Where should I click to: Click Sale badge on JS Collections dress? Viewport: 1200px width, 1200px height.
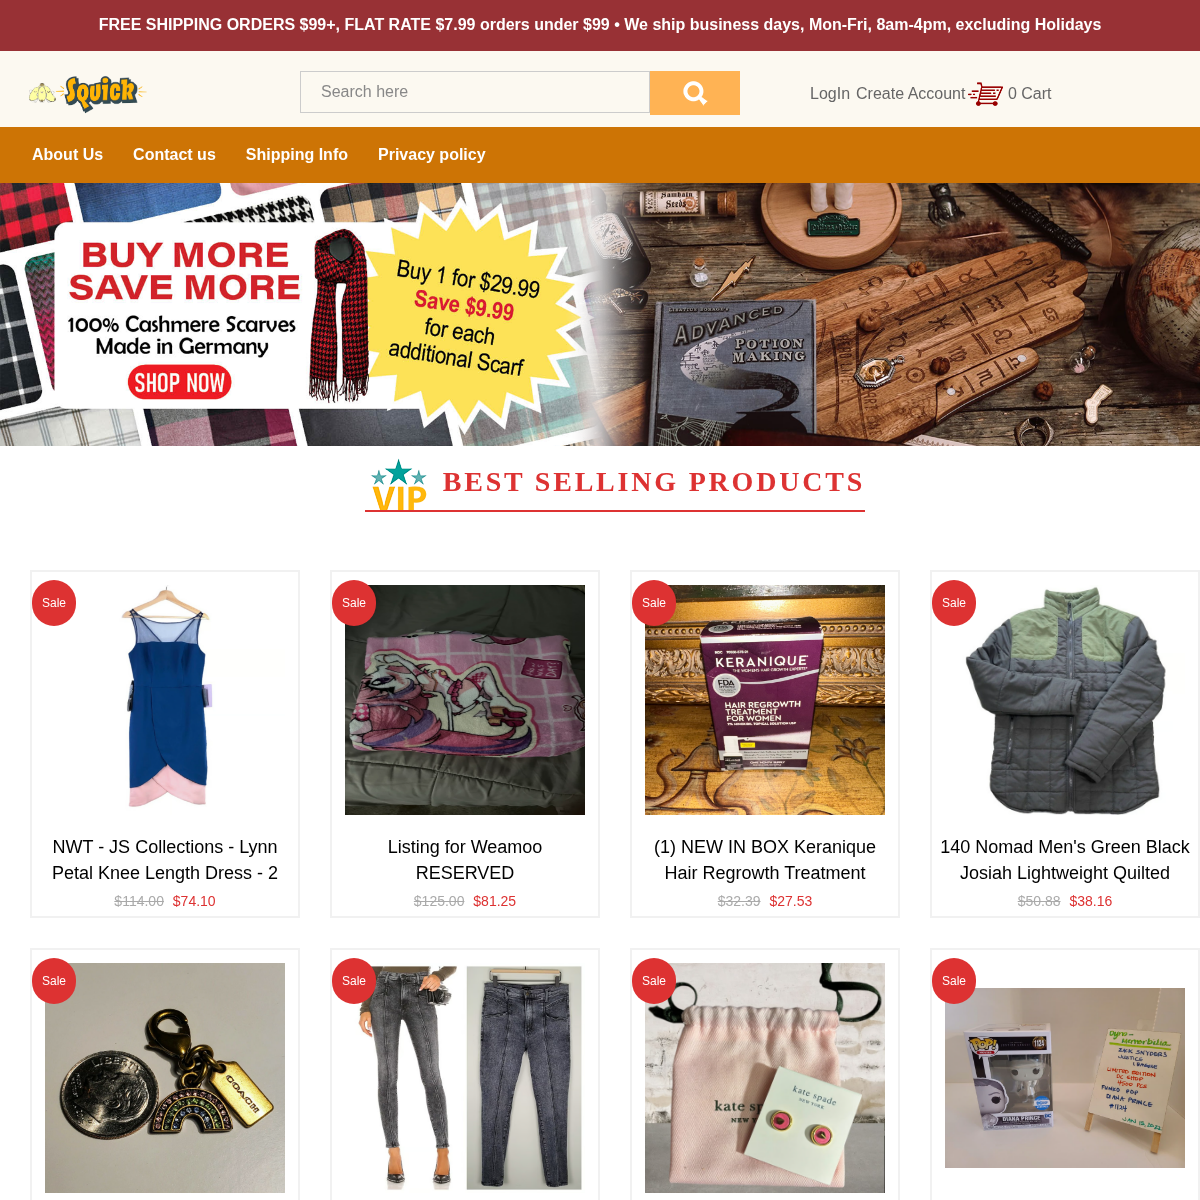pyautogui.click(x=54, y=603)
